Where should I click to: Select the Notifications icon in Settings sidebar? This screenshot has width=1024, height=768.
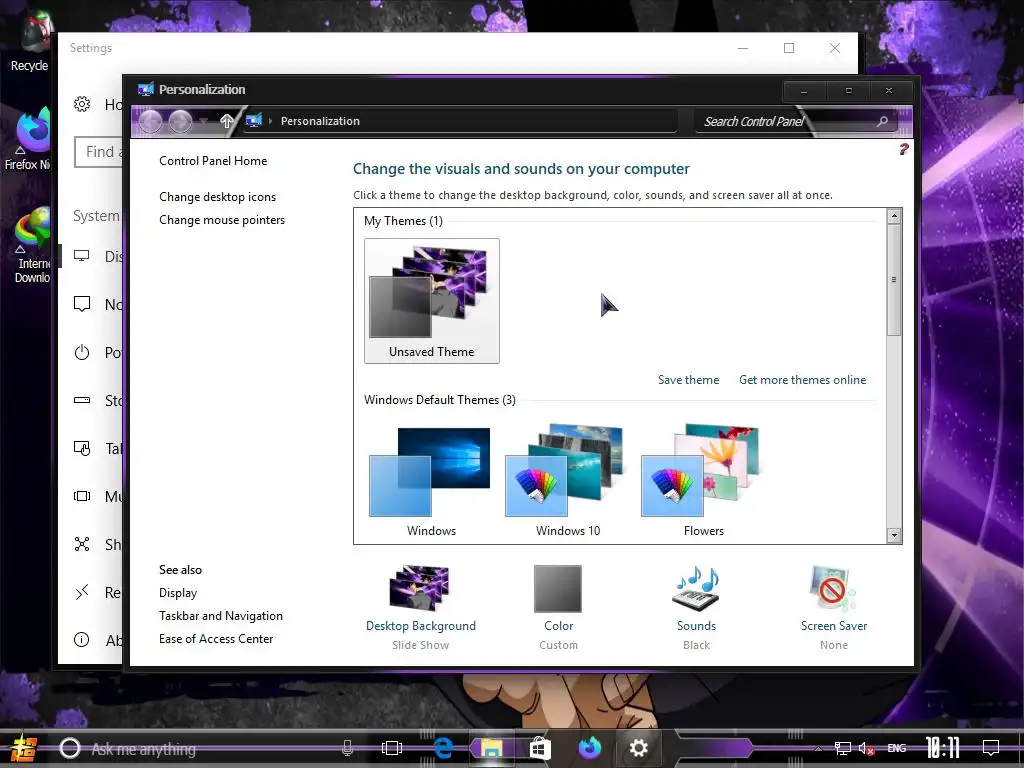[82, 304]
